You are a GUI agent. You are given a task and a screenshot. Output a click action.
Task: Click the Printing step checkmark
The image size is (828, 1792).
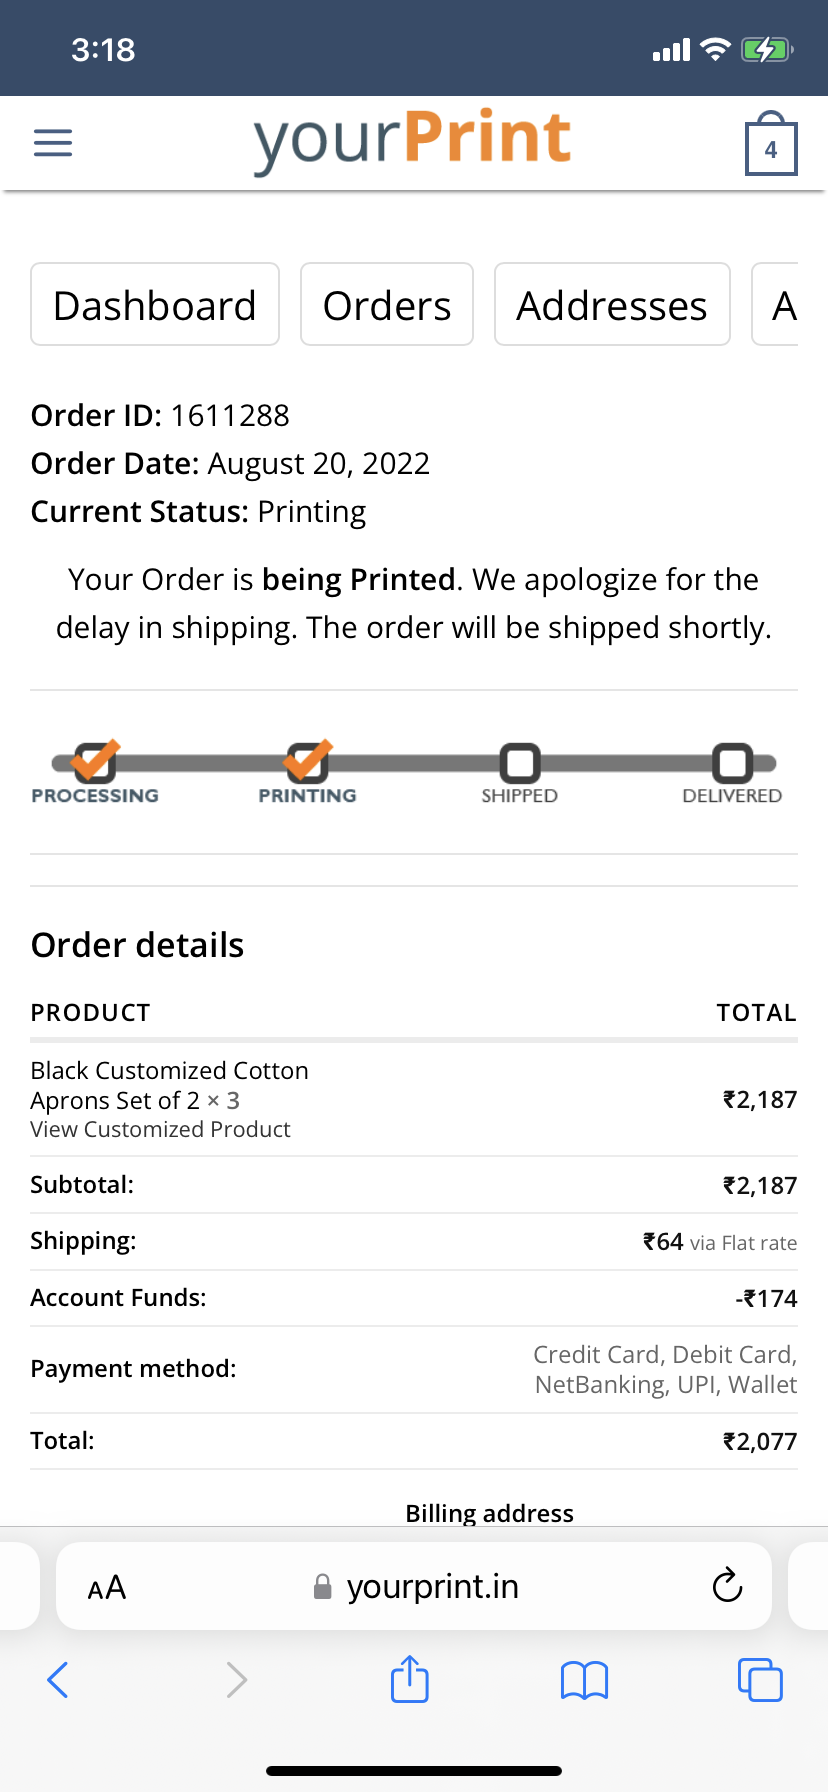pos(307,763)
